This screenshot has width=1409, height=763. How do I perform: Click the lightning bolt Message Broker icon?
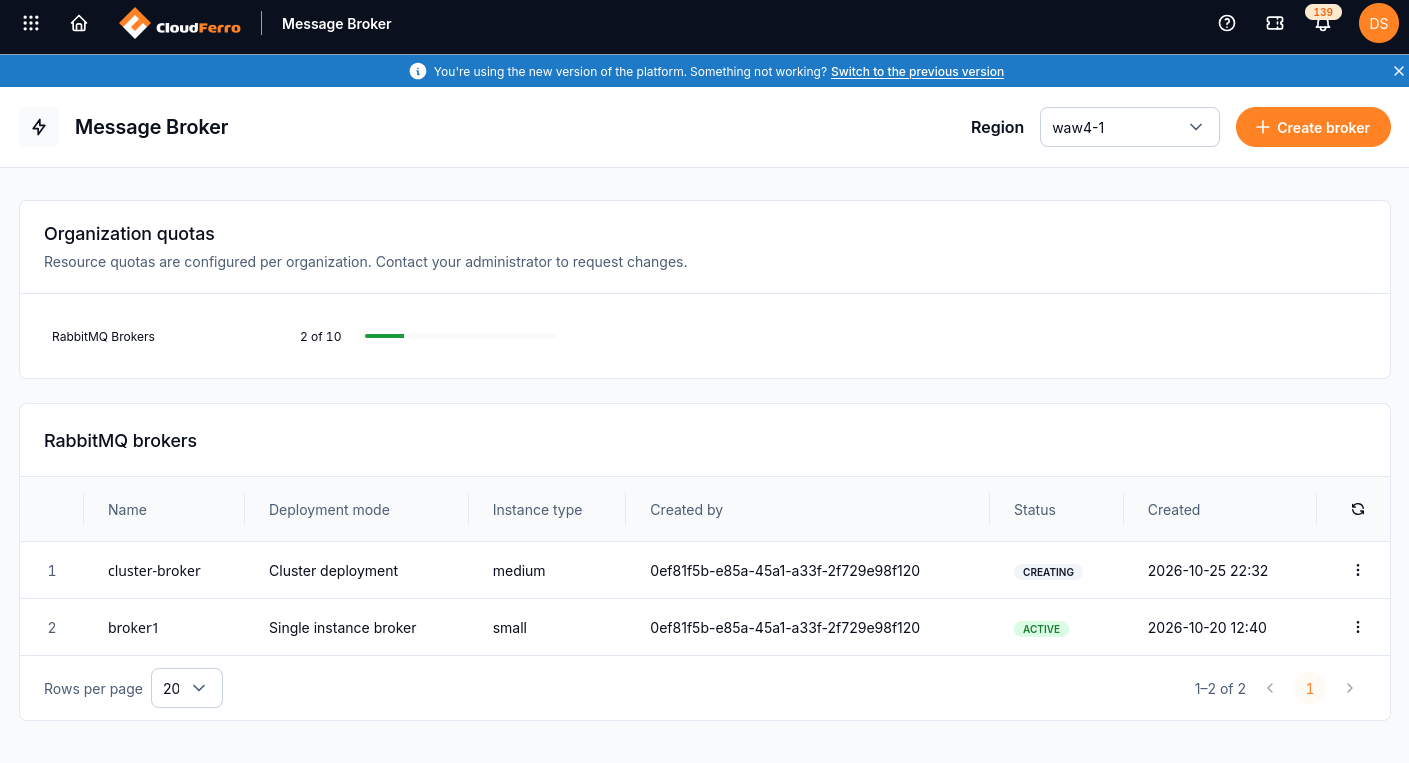39,127
